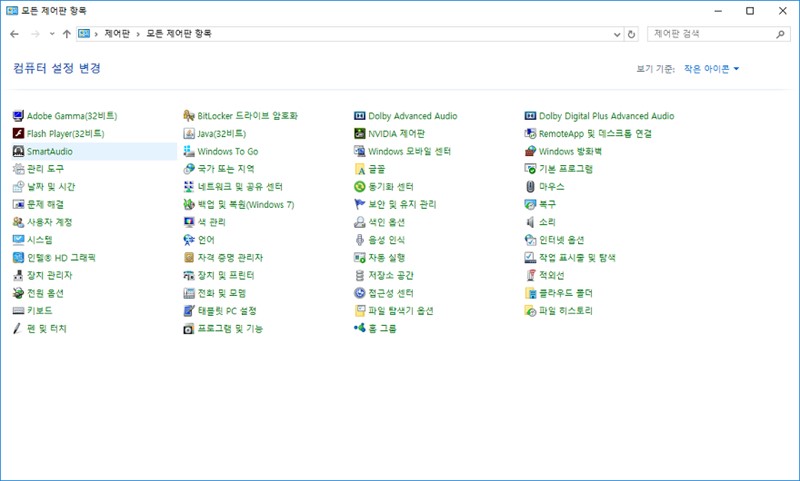This screenshot has width=800, height=481.
Task: Click the search magnifier icon
Action: pyautogui.click(x=780, y=34)
